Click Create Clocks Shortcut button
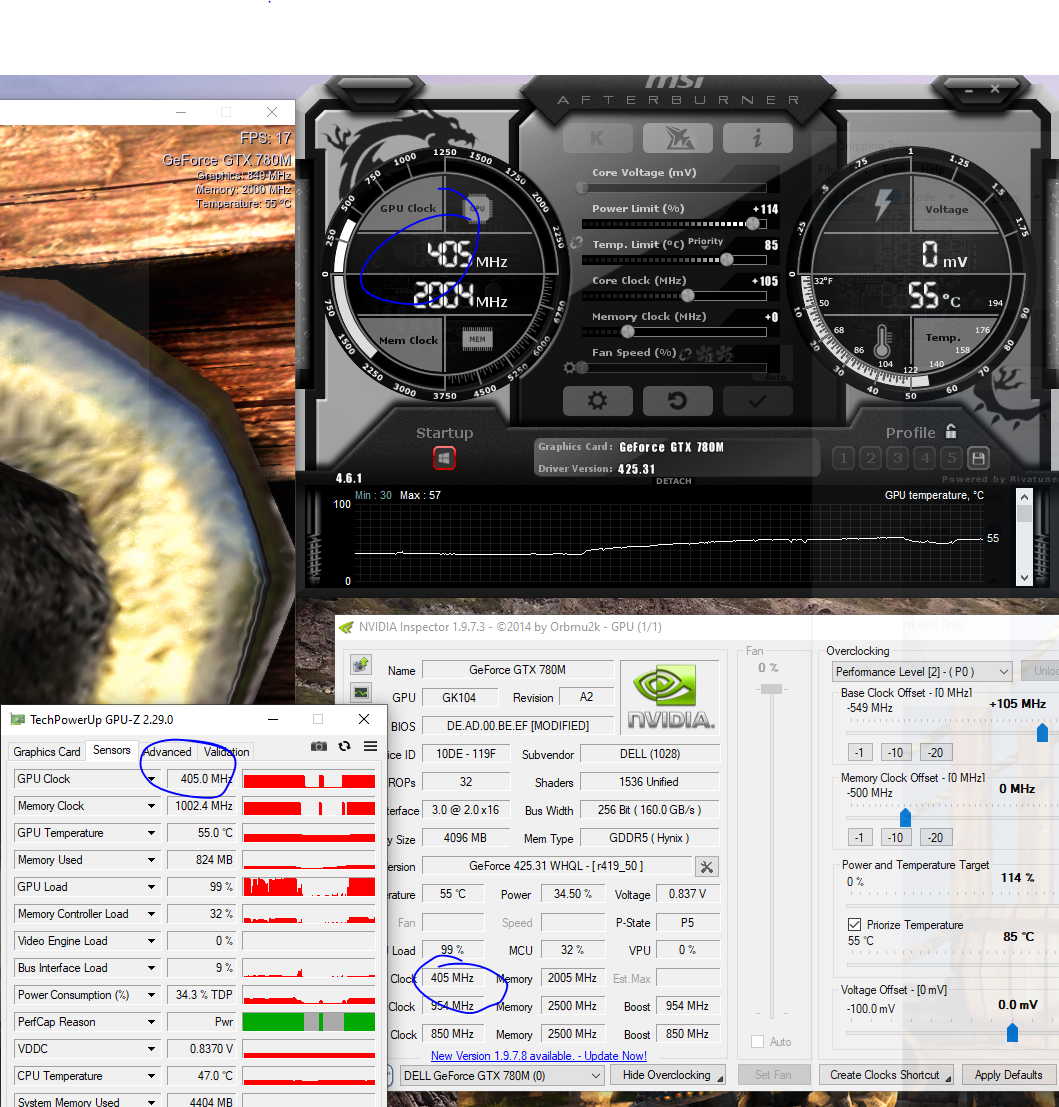Image resolution: width=1059 pixels, height=1107 pixels. (886, 1075)
